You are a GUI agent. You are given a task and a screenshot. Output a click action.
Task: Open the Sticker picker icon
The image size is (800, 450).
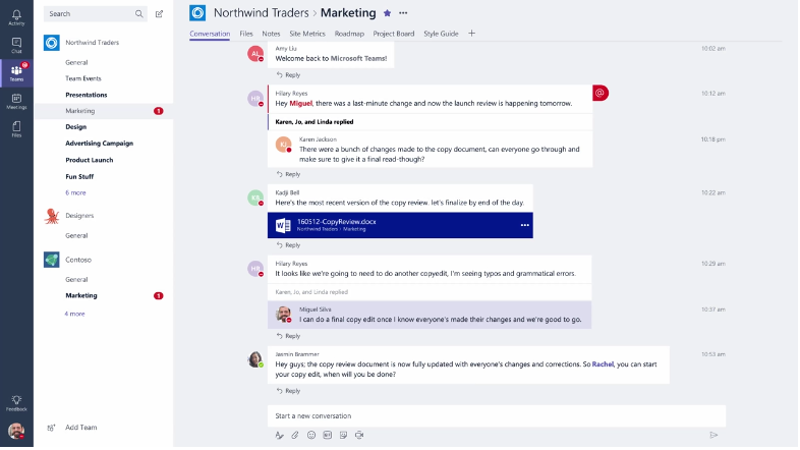coord(343,435)
